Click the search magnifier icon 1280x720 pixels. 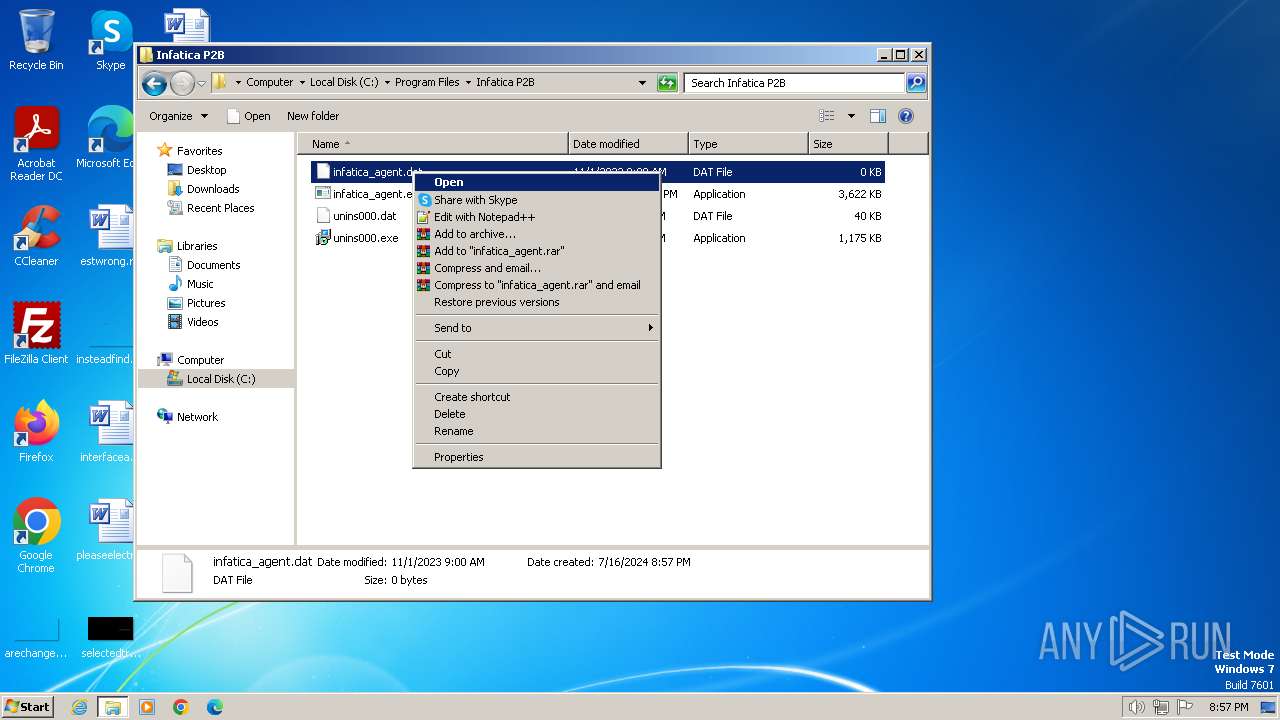click(916, 83)
